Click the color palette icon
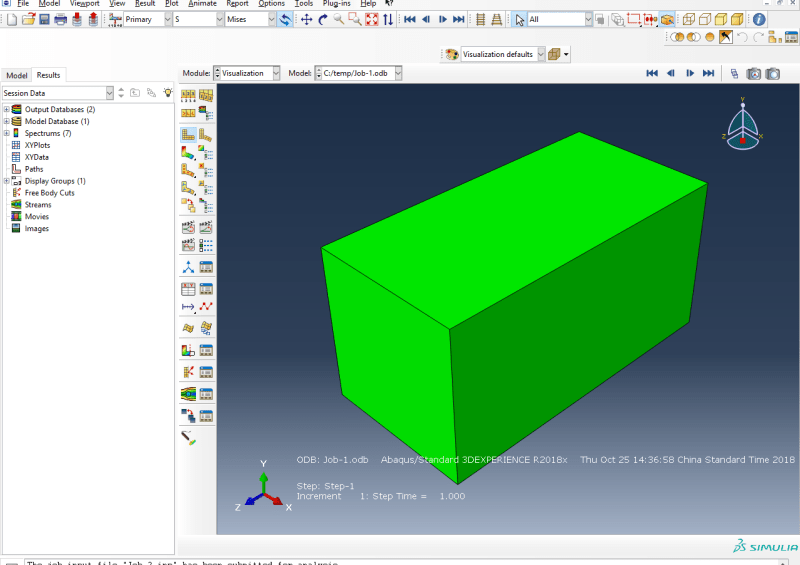The width and height of the screenshot is (800, 565). pyautogui.click(x=452, y=54)
